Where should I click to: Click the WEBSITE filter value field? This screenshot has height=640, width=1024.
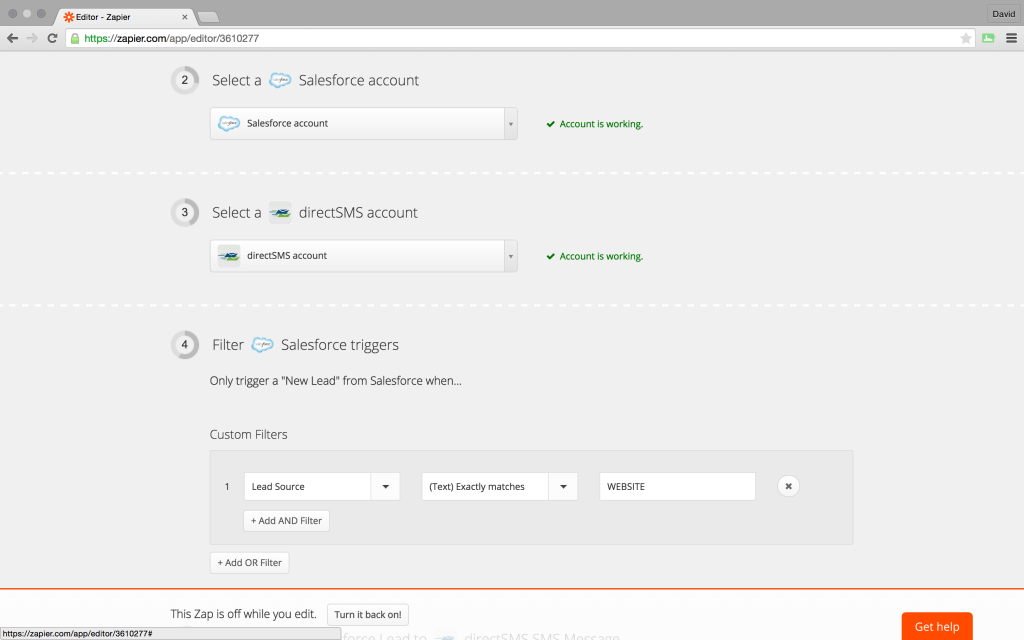[x=677, y=487]
